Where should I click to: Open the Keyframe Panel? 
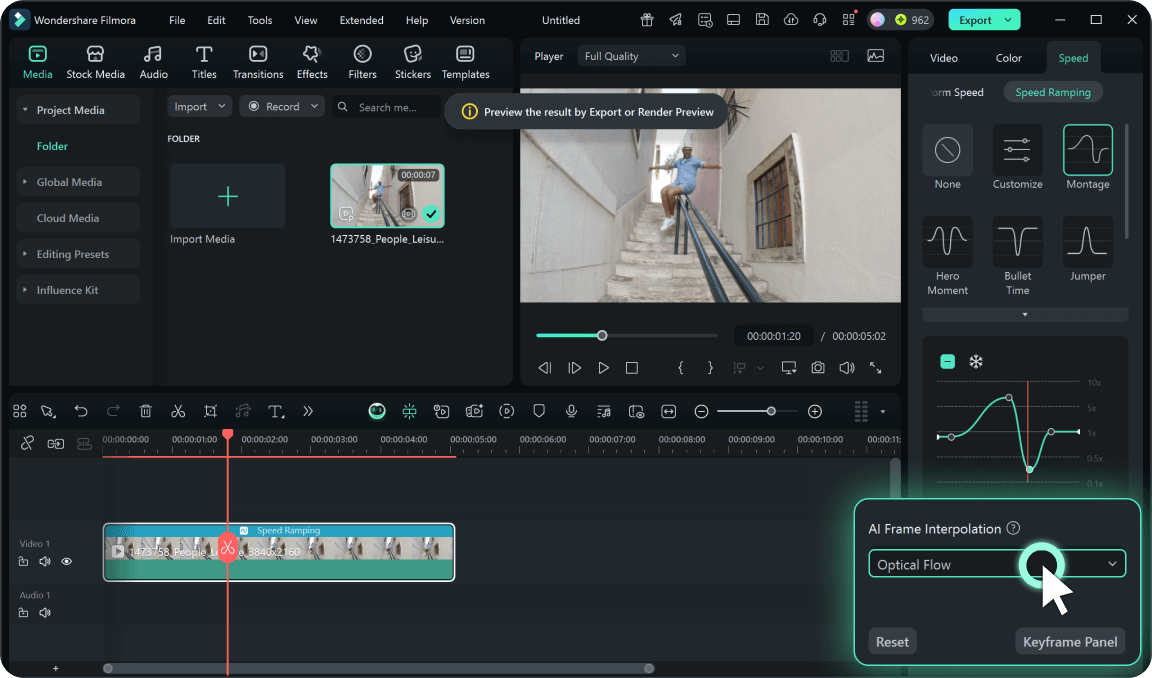[1070, 641]
